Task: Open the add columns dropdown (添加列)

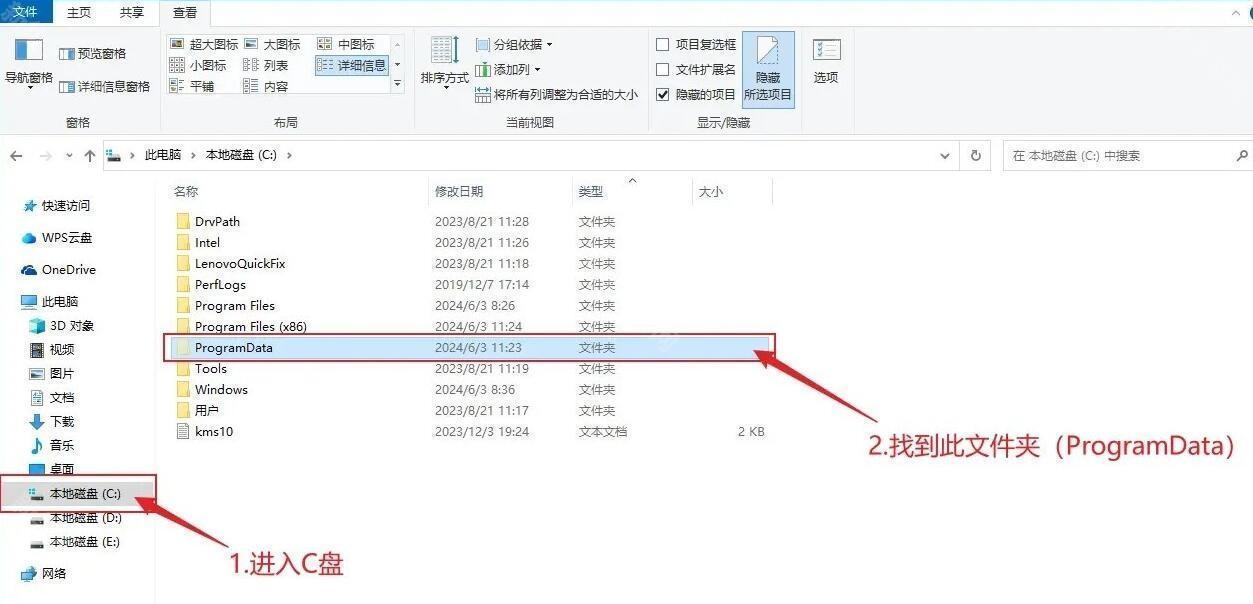Action: pyautogui.click(x=508, y=69)
